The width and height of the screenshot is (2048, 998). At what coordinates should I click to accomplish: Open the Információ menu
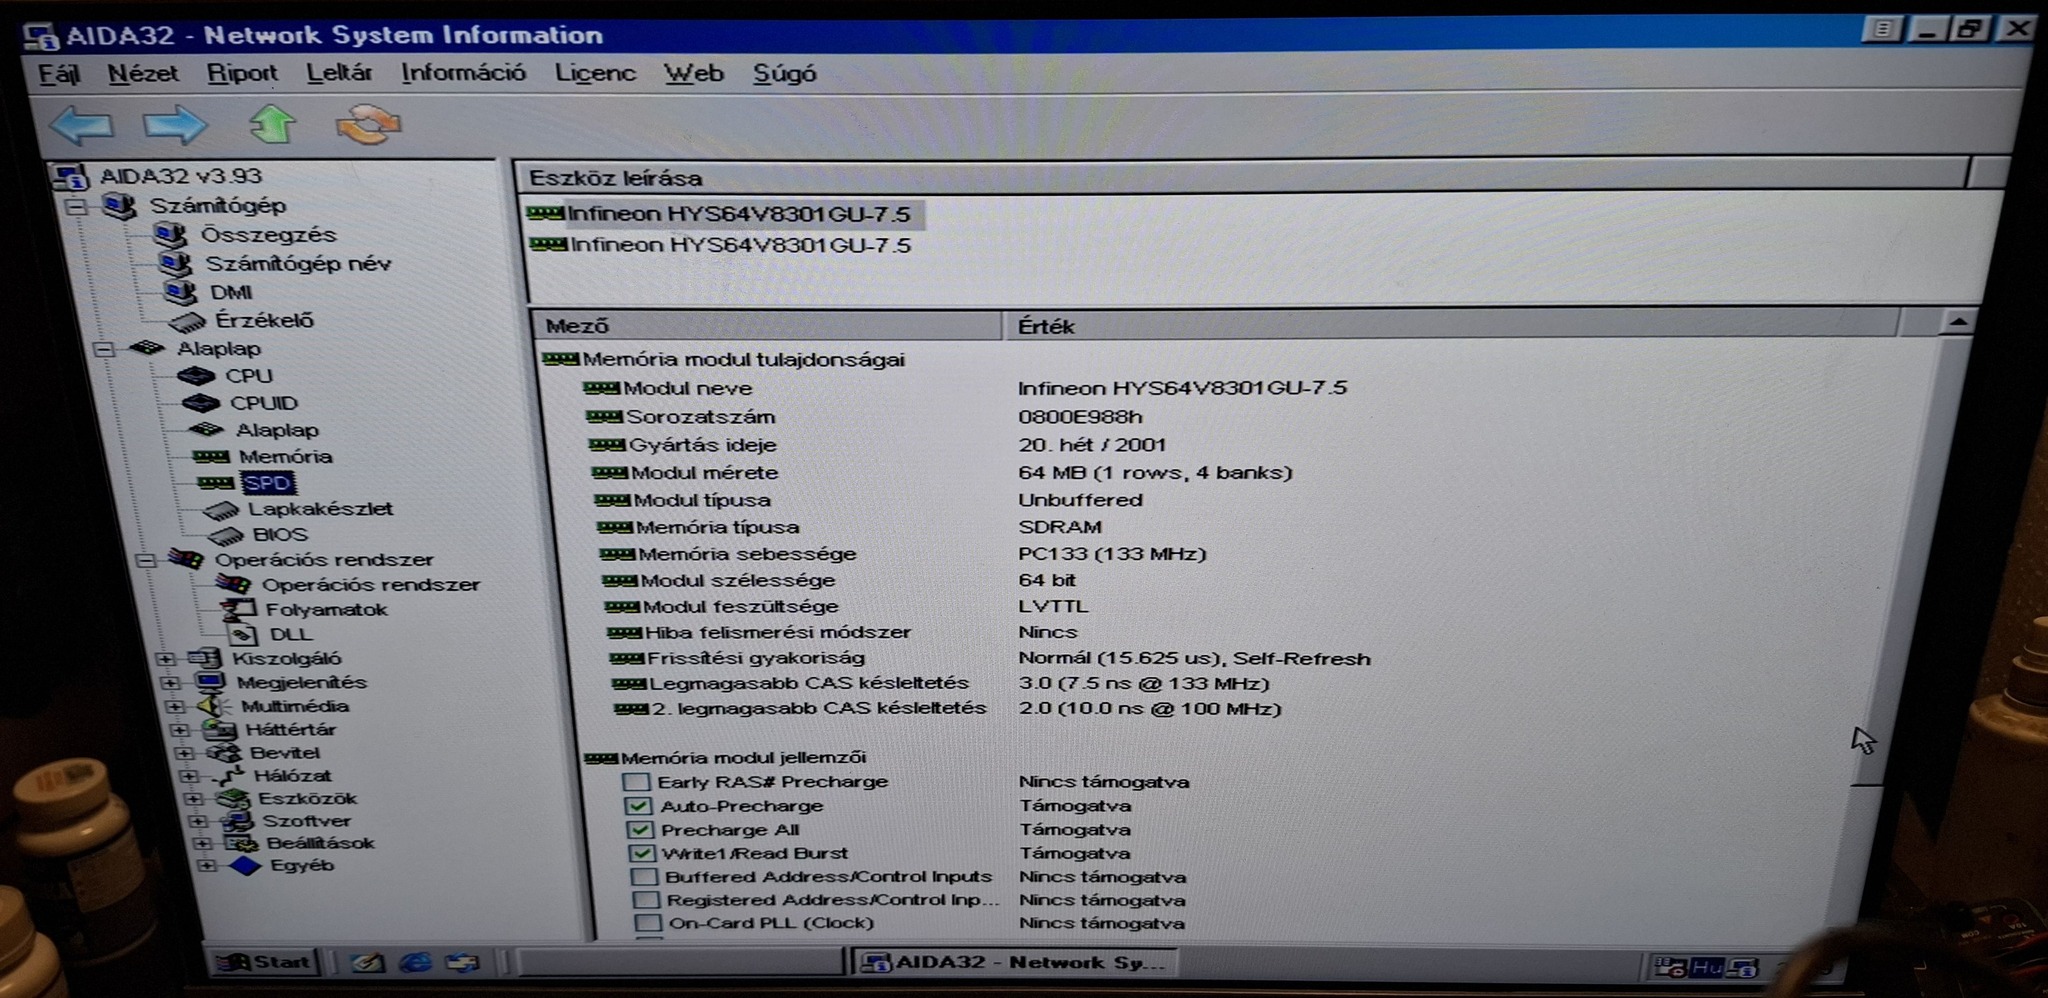(463, 73)
